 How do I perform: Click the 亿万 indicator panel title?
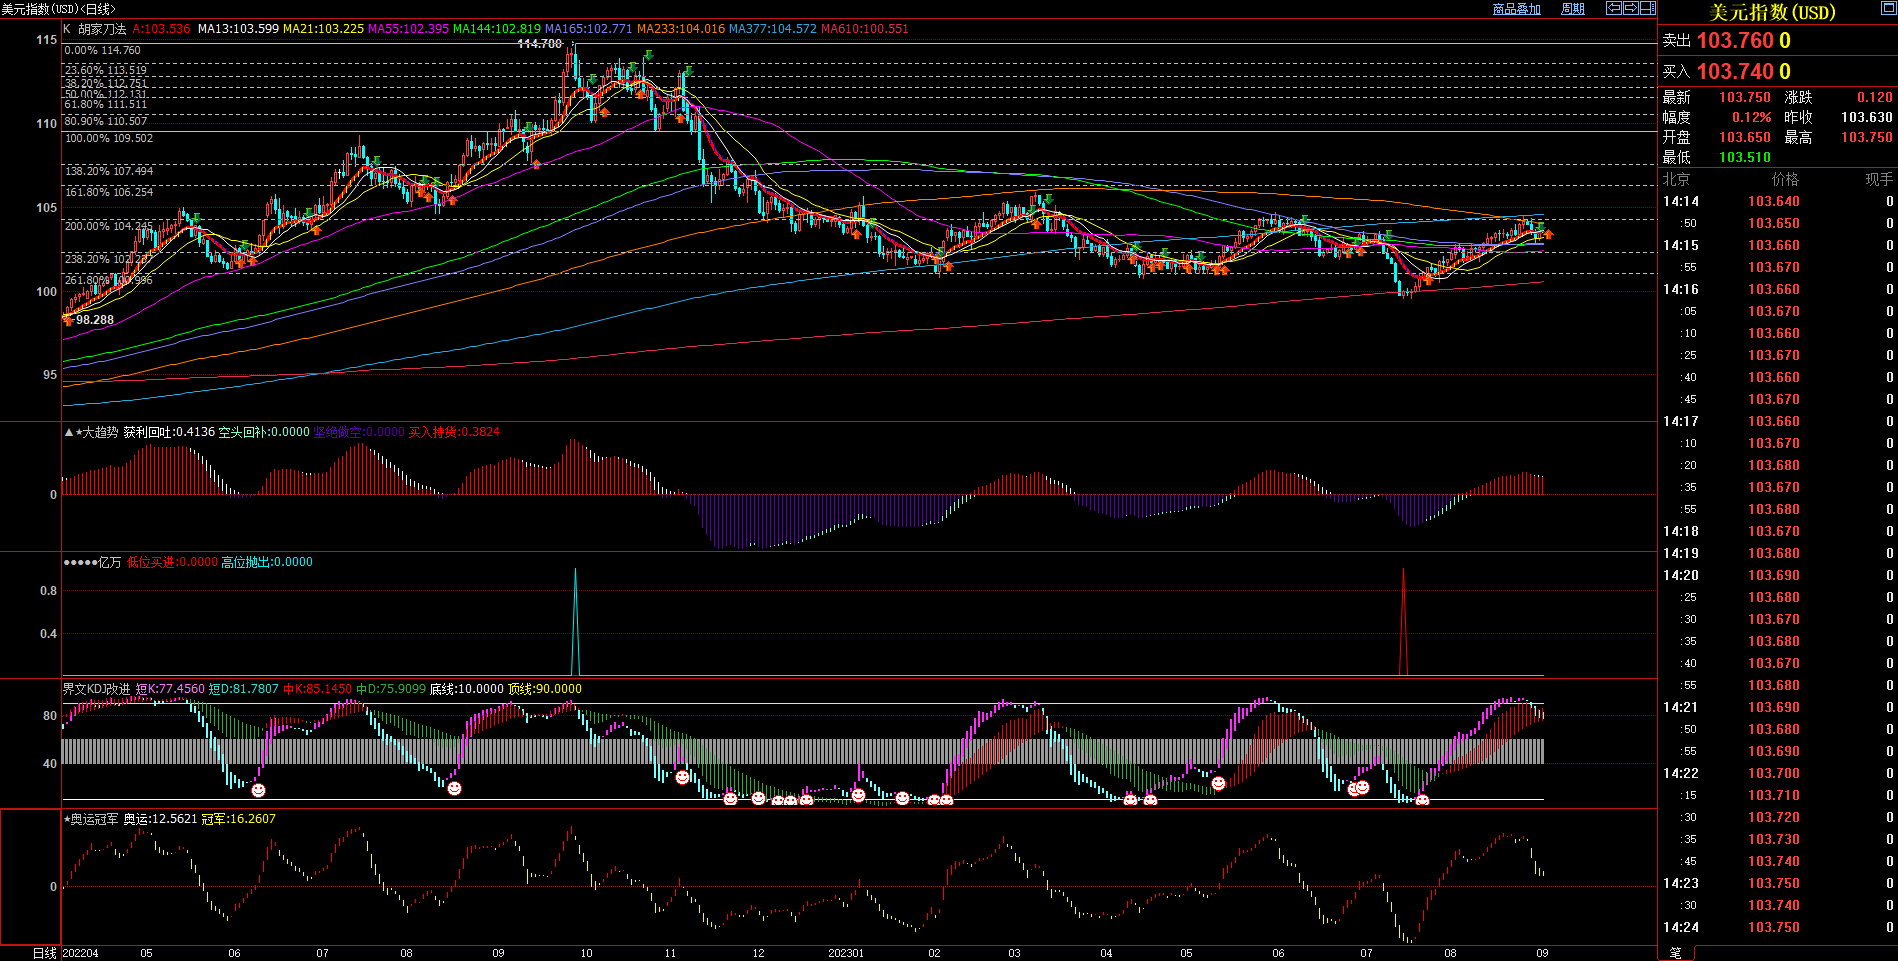pos(108,562)
